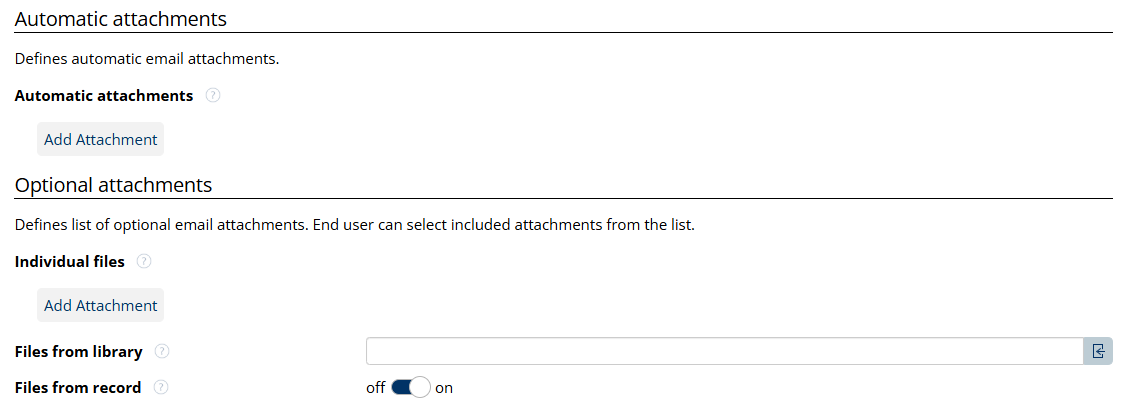Screen dimensions: 1136x409
Task: Open the Files from record help icon
Action: [x=161, y=387]
